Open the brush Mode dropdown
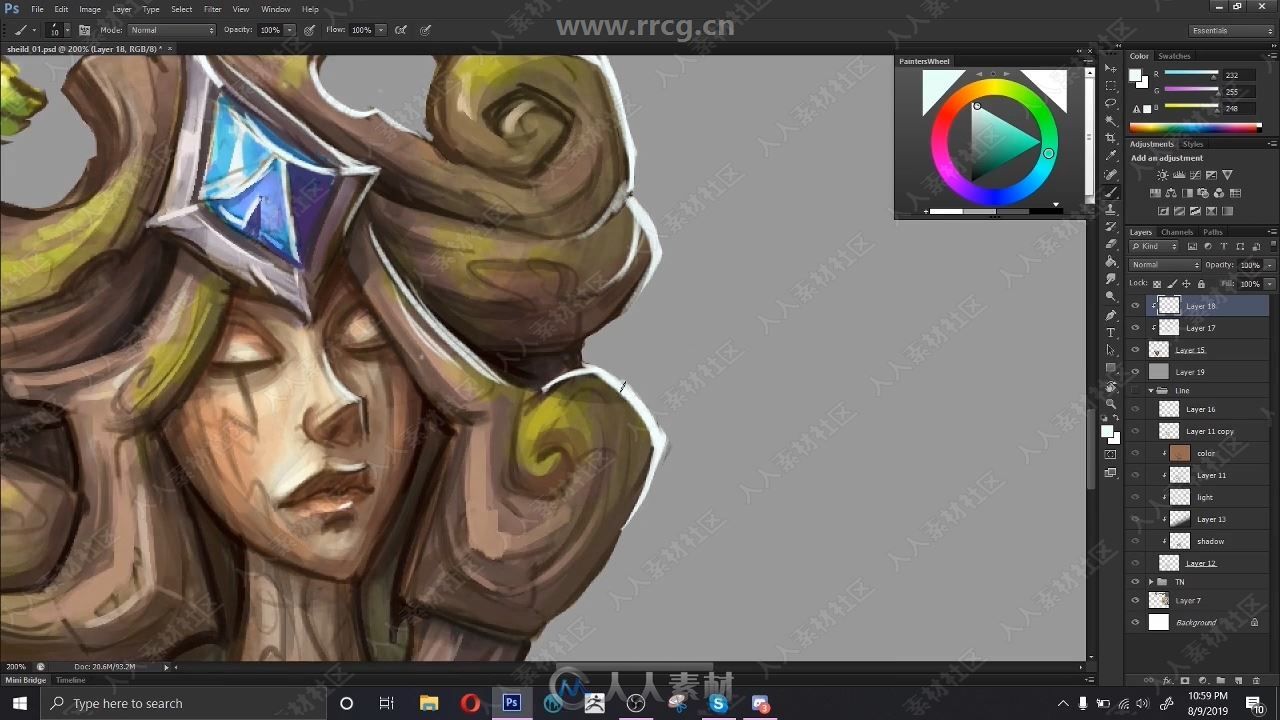The width and height of the screenshot is (1280, 720). [171, 30]
